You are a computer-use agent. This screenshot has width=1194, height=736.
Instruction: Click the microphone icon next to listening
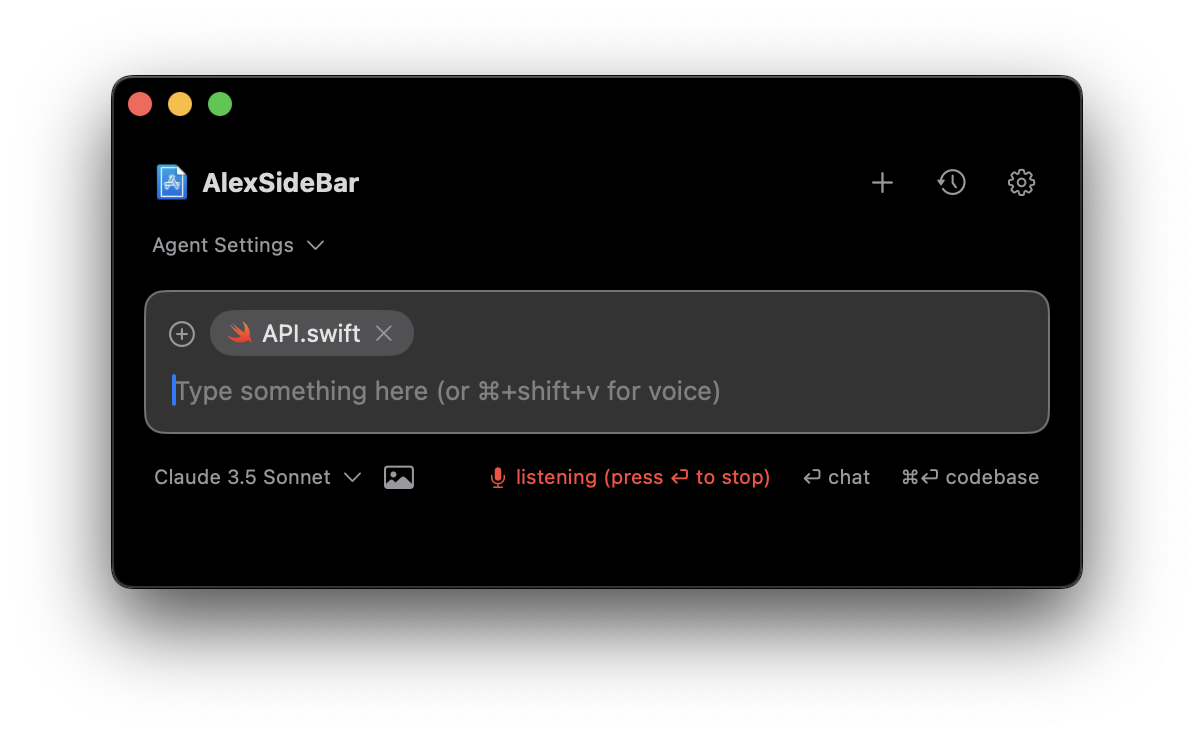click(x=497, y=477)
